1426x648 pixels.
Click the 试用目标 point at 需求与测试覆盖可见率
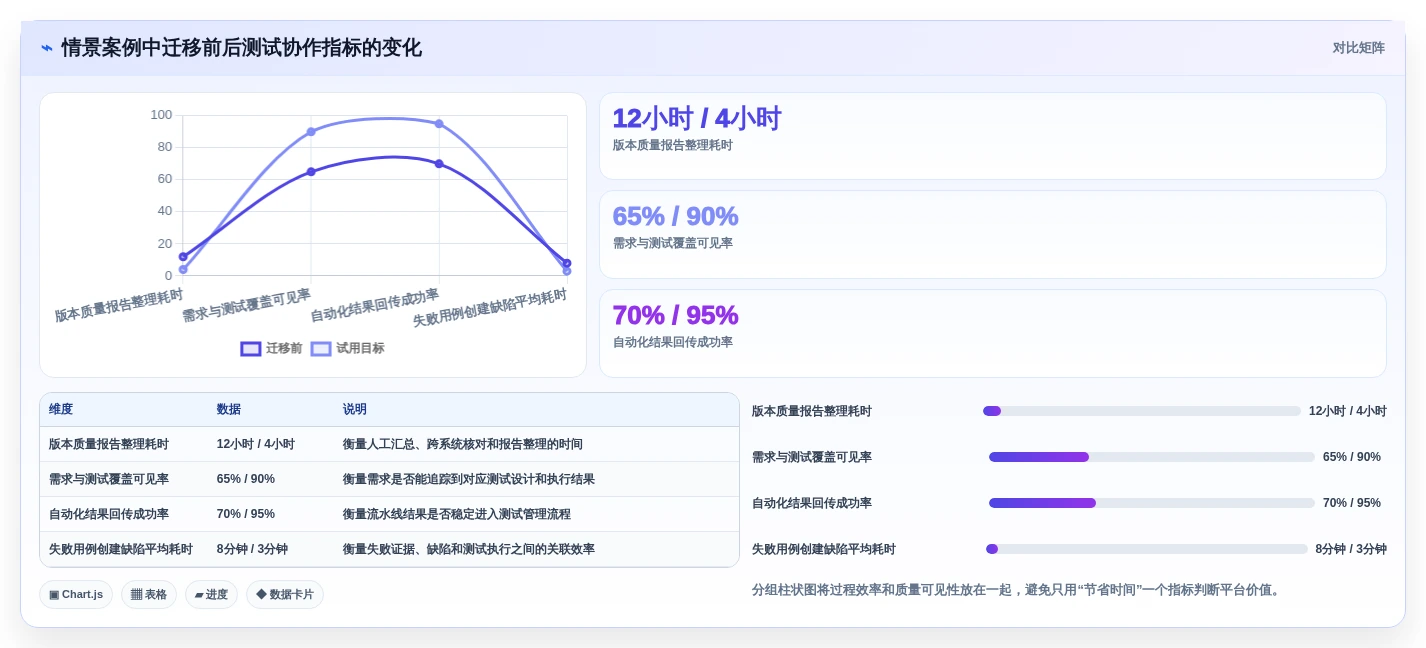point(311,132)
